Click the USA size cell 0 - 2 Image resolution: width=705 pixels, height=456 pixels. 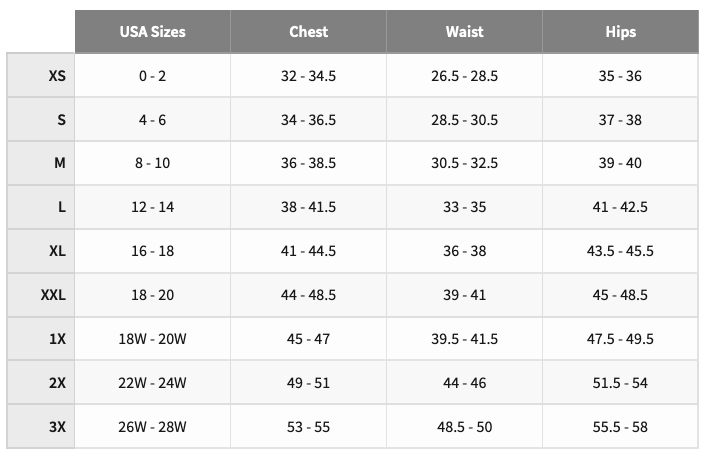point(152,76)
